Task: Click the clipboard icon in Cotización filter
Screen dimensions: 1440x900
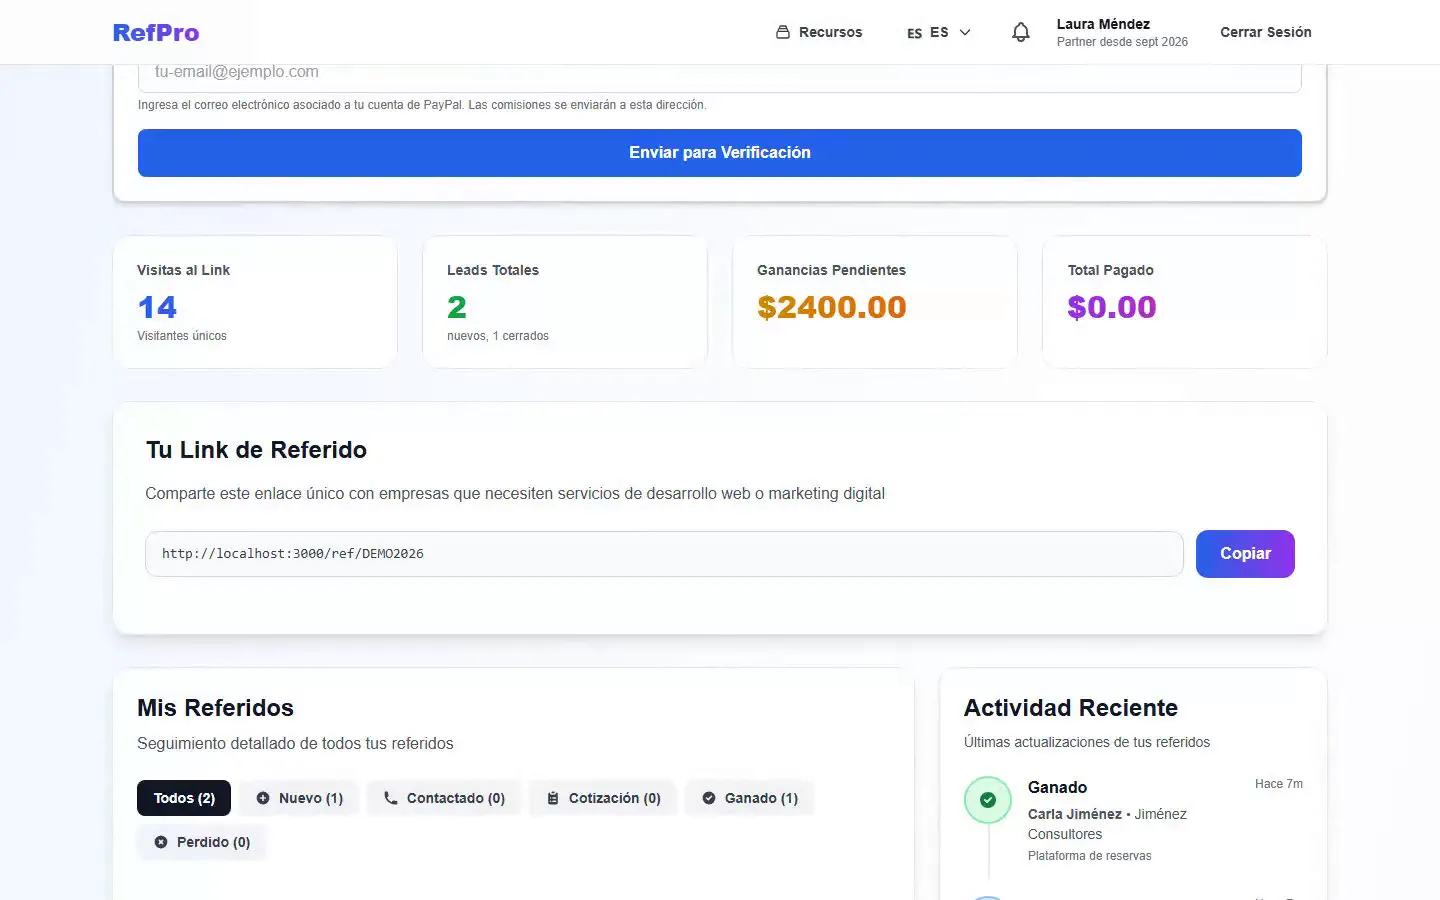Action: (553, 798)
